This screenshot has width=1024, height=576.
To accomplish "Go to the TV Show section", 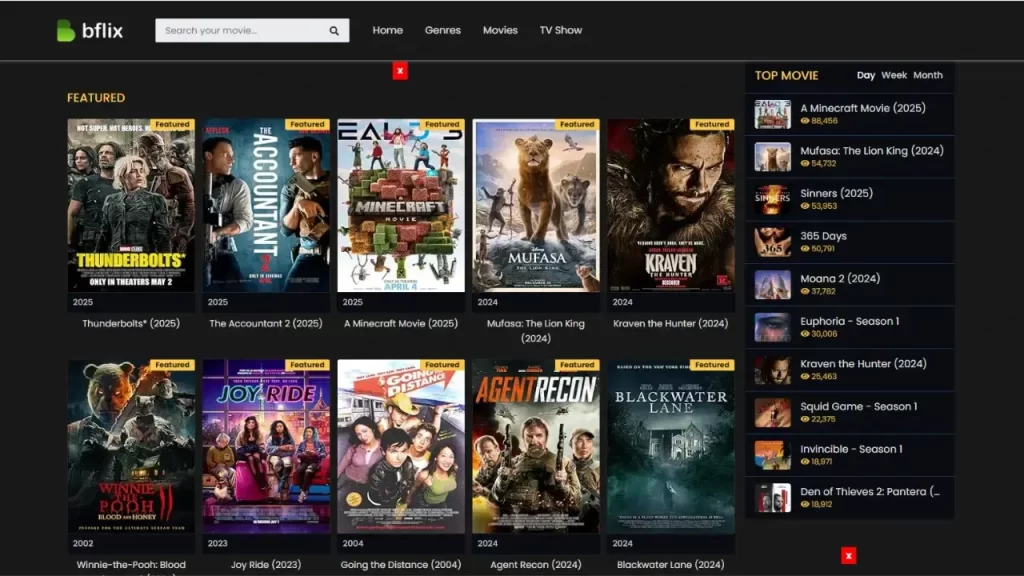I will pyautogui.click(x=560, y=30).
